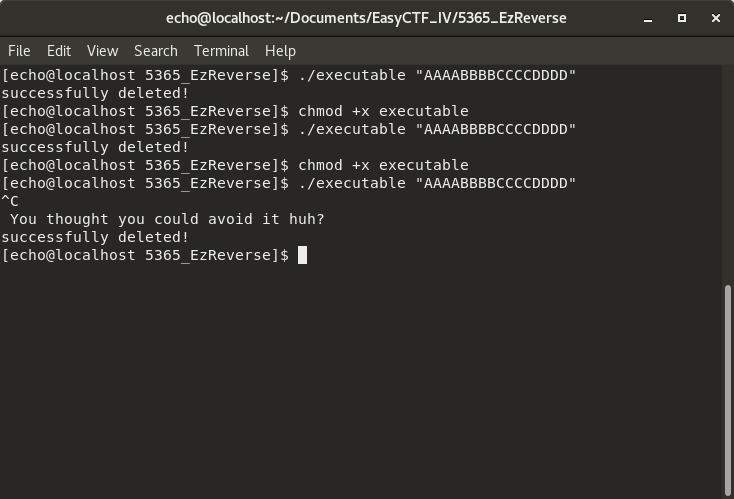
Task: Minimize the terminal window
Action: point(648,18)
